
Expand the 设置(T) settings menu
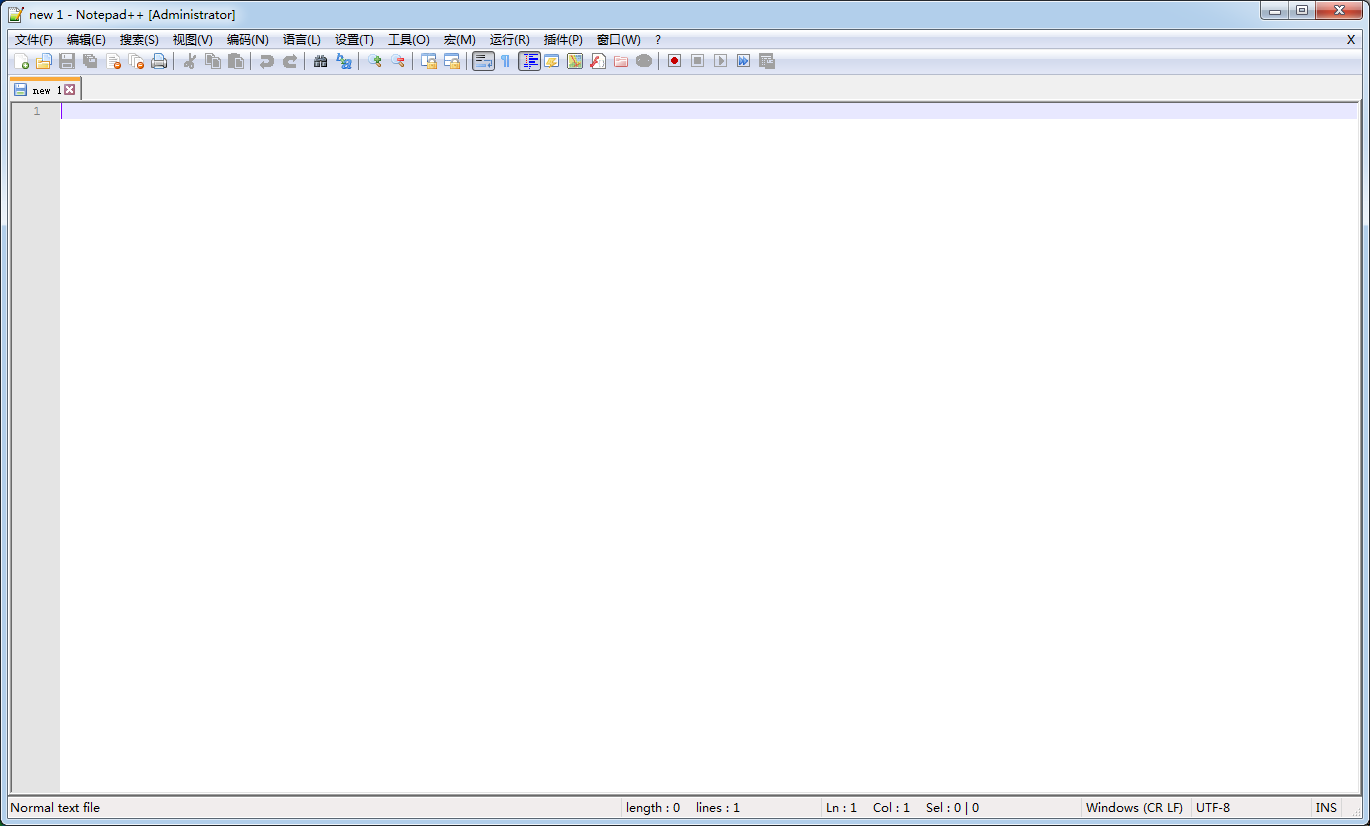(x=354, y=40)
